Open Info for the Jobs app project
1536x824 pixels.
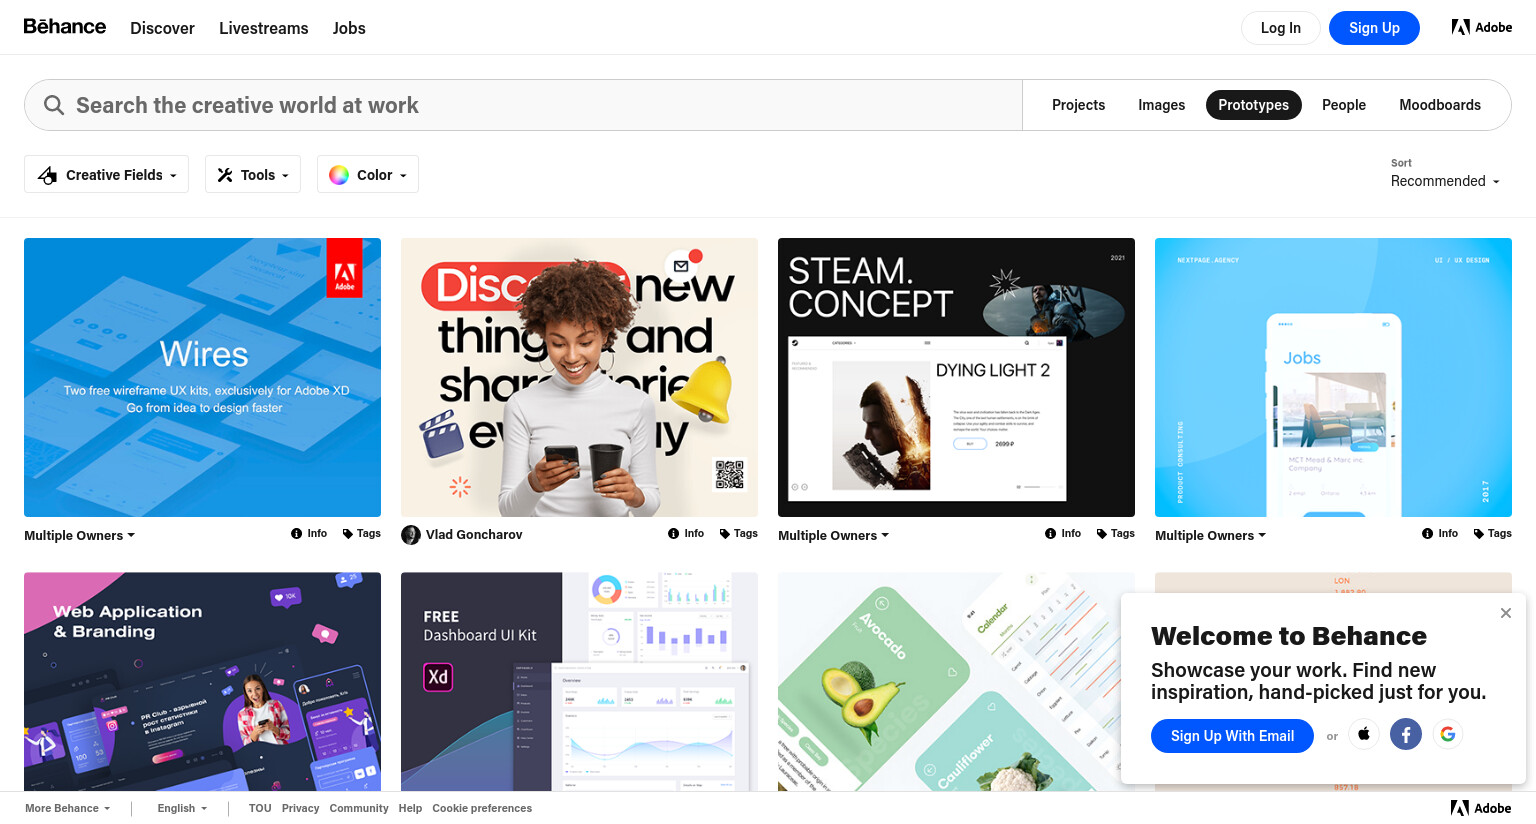click(1440, 534)
